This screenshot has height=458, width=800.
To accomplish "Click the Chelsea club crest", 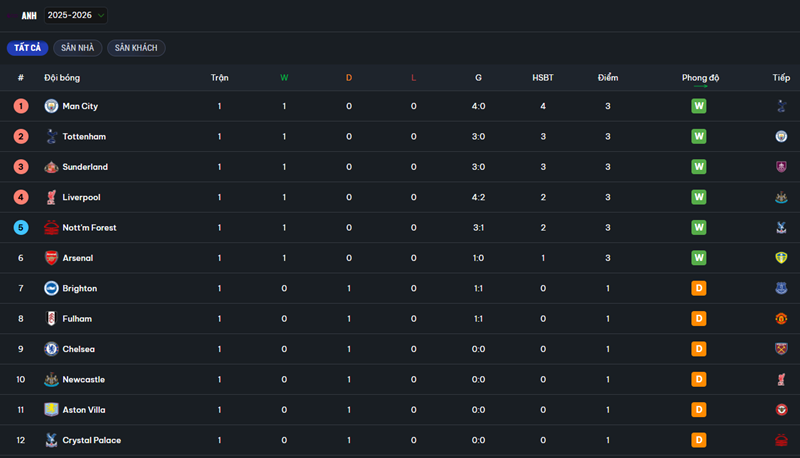I will [51, 349].
